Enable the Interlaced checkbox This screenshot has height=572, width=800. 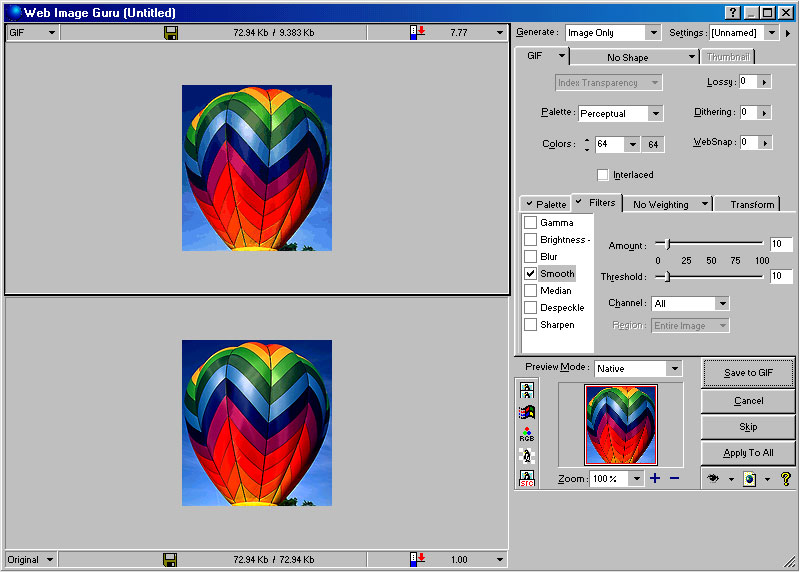tap(603, 175)
